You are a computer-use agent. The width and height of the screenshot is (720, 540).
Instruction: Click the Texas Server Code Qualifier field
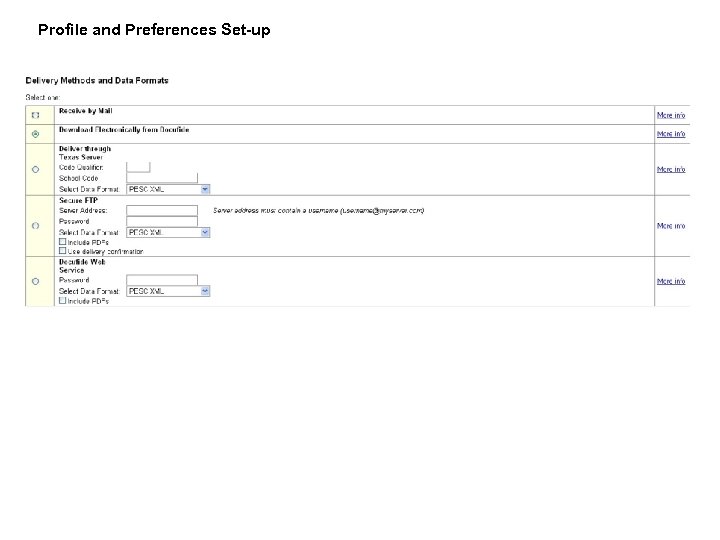coord(138,167)
